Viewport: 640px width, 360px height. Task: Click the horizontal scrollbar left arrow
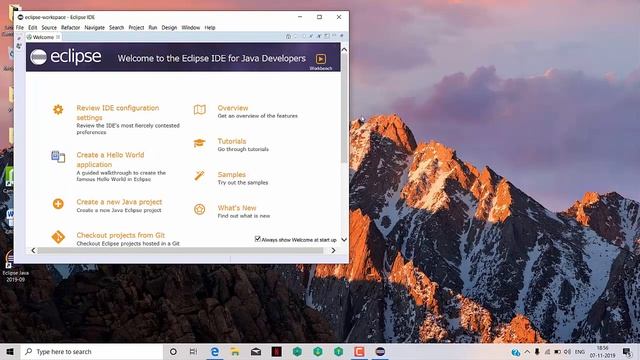pos(33,250)
